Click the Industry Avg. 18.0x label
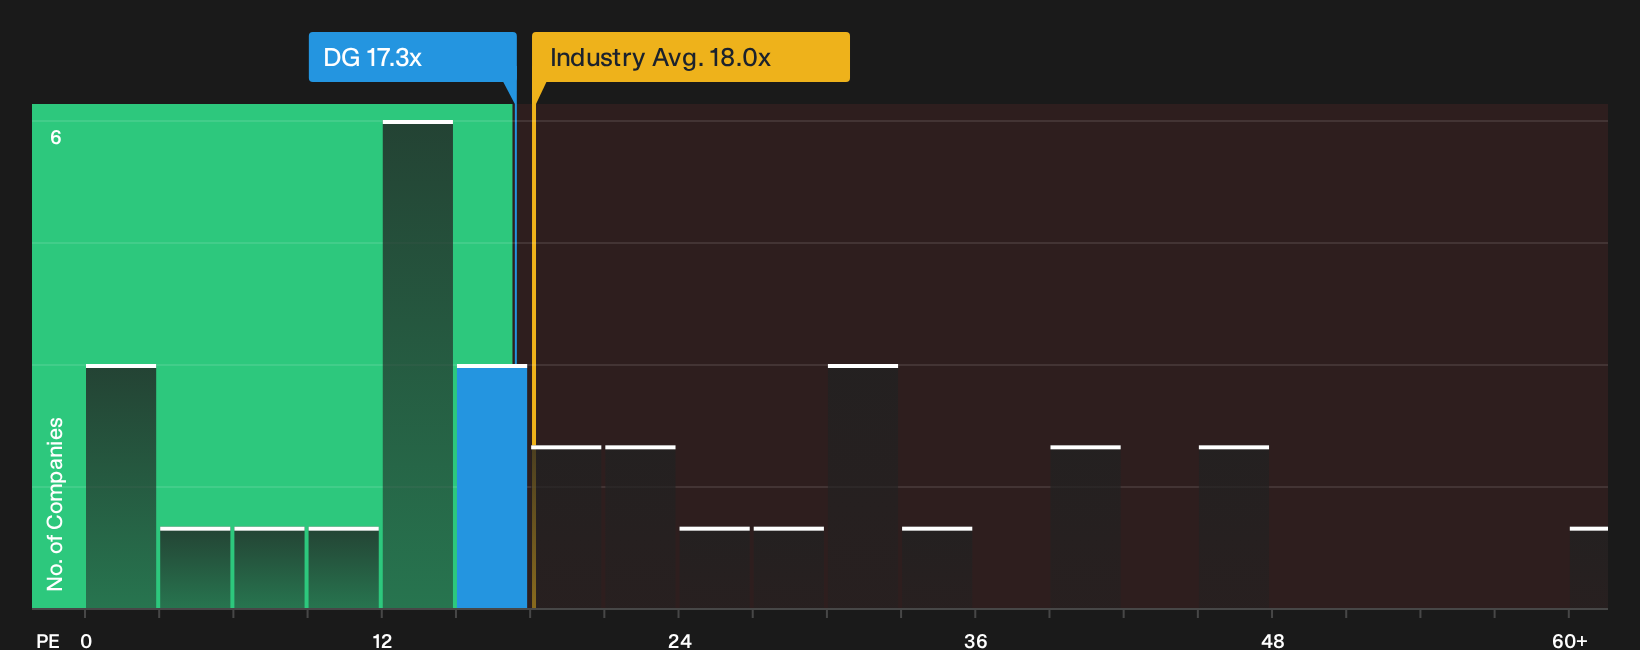 tap(690, 57)
